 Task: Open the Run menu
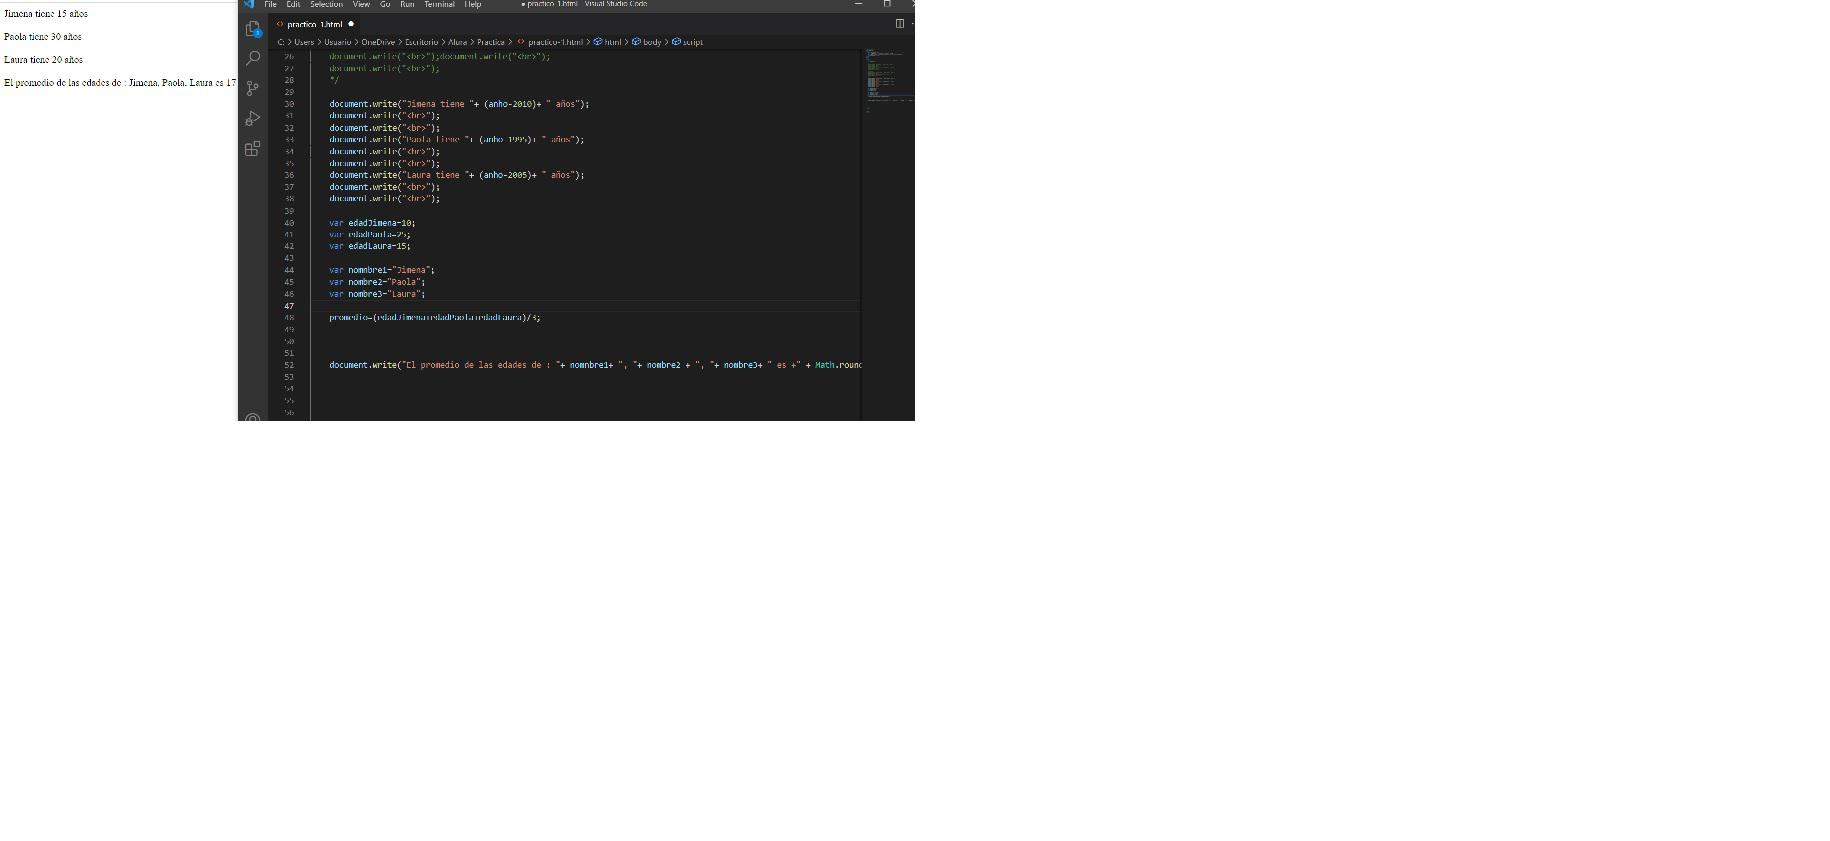(x=407, y=4)
